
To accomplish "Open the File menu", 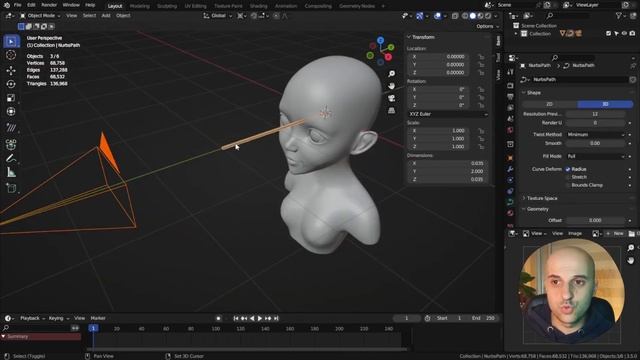I will point(18,5).
